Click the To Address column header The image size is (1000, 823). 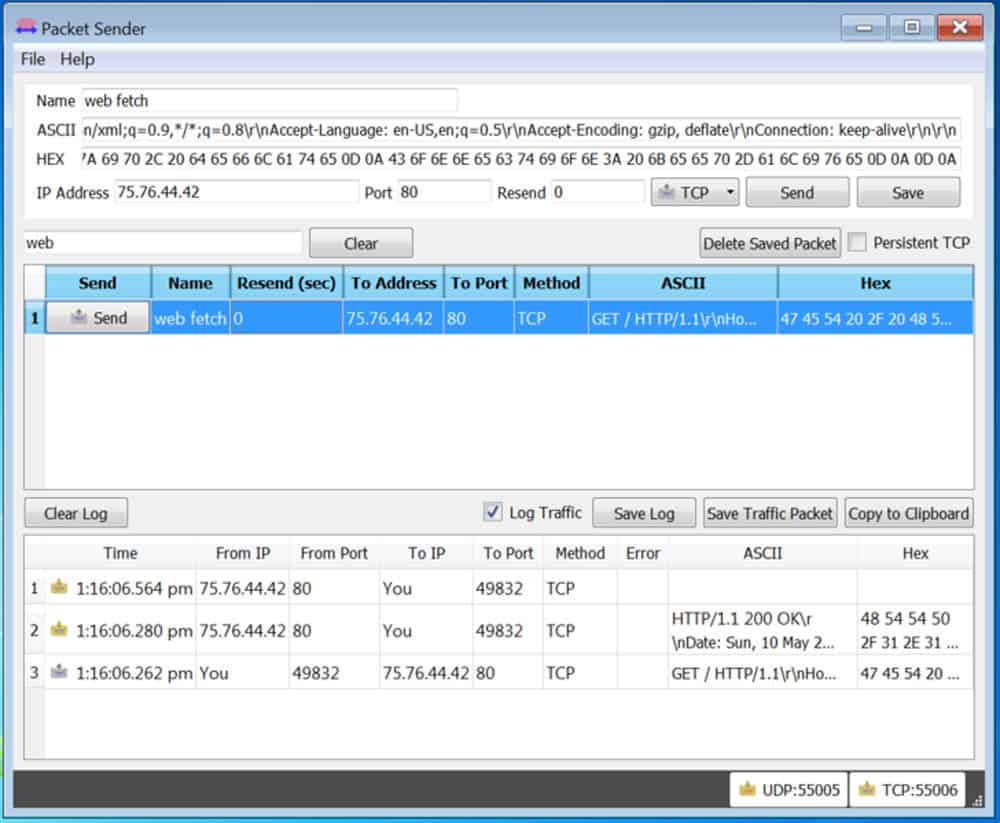click(393, 283)
